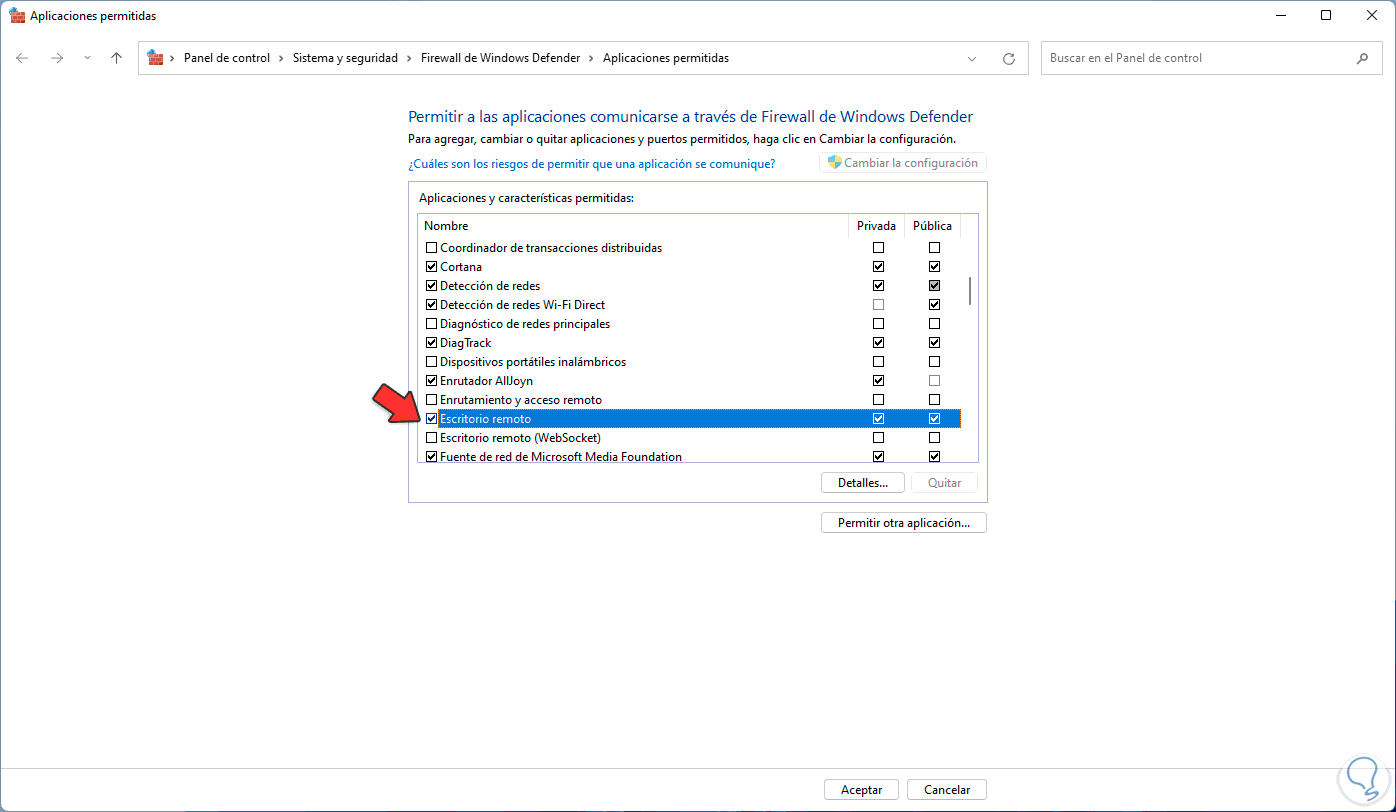Click the Cancelar button
1396x812 pixels.
point(947,790)
